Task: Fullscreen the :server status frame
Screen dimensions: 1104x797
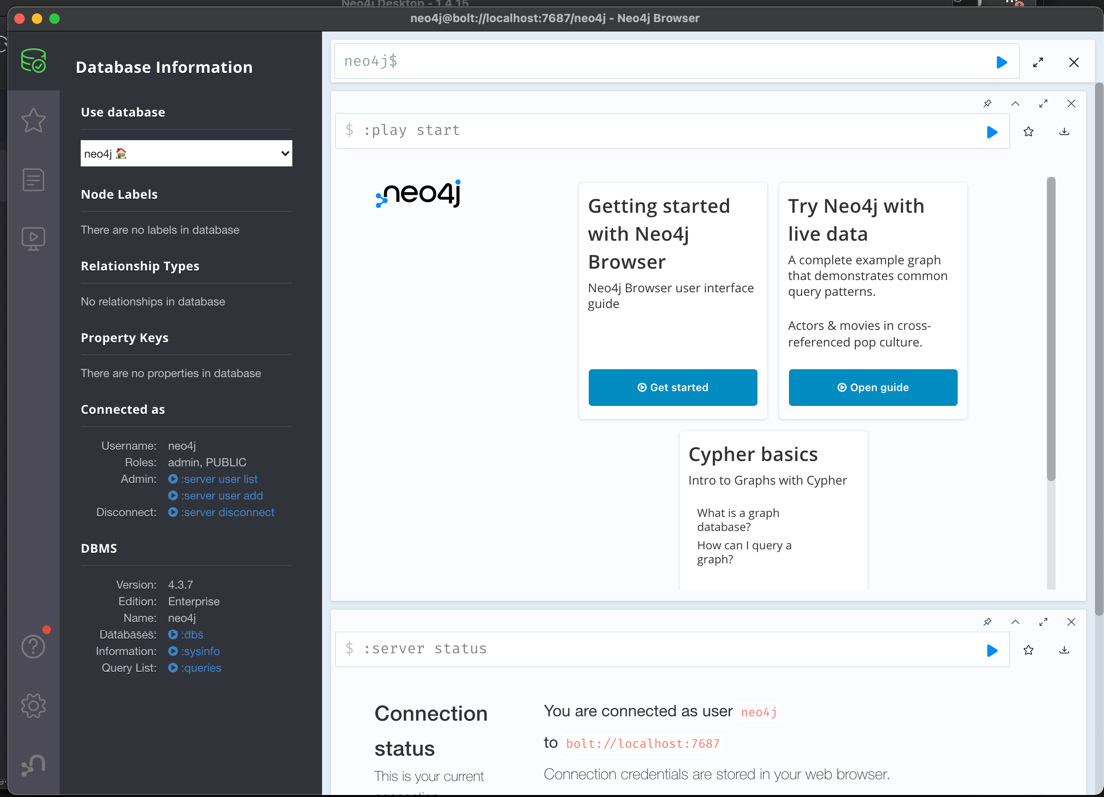Action: 1043,622
